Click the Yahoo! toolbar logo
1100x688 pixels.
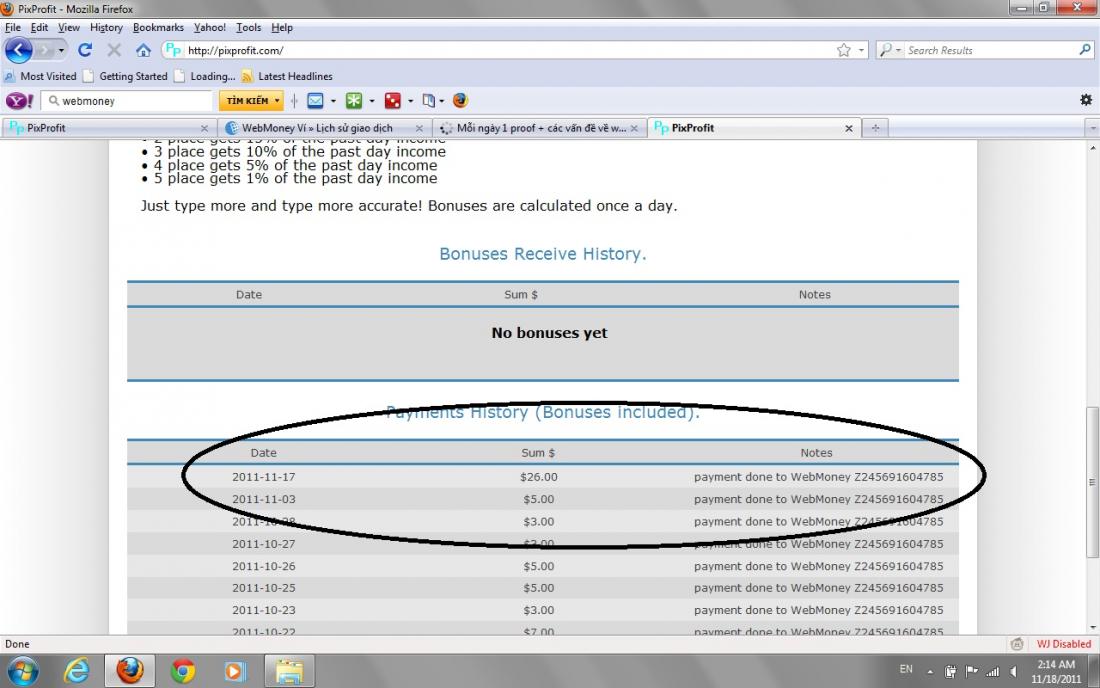tap(20, 101)
